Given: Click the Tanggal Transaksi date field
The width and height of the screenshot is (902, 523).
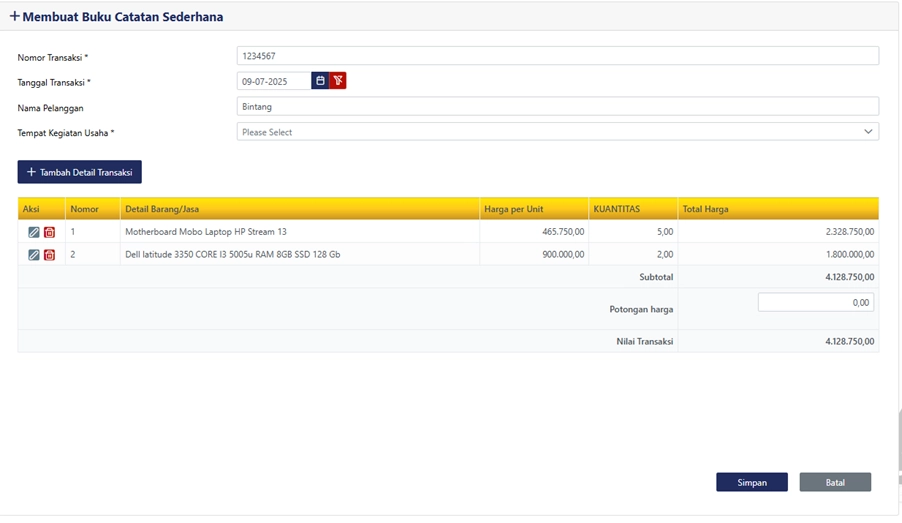Looking at the screenshot, I should tap(273, 81).
